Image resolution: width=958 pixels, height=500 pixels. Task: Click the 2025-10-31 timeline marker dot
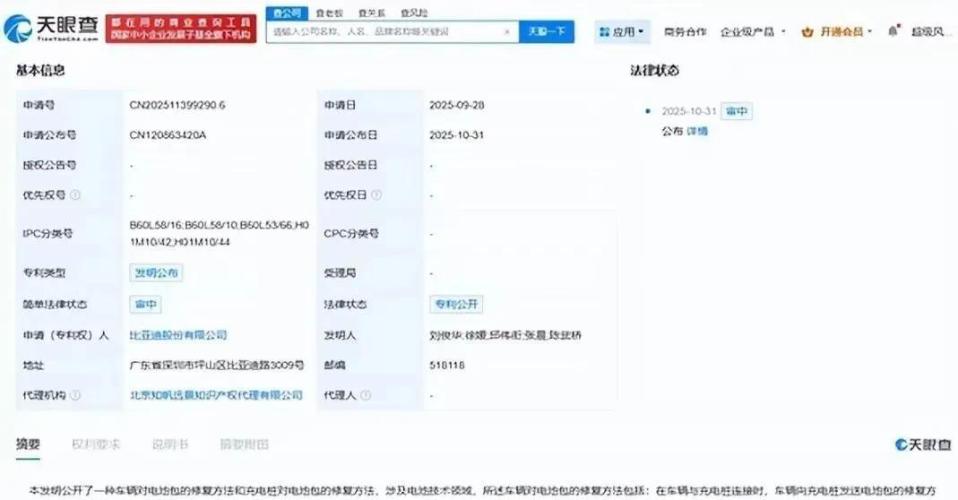(x=648, y=111)
